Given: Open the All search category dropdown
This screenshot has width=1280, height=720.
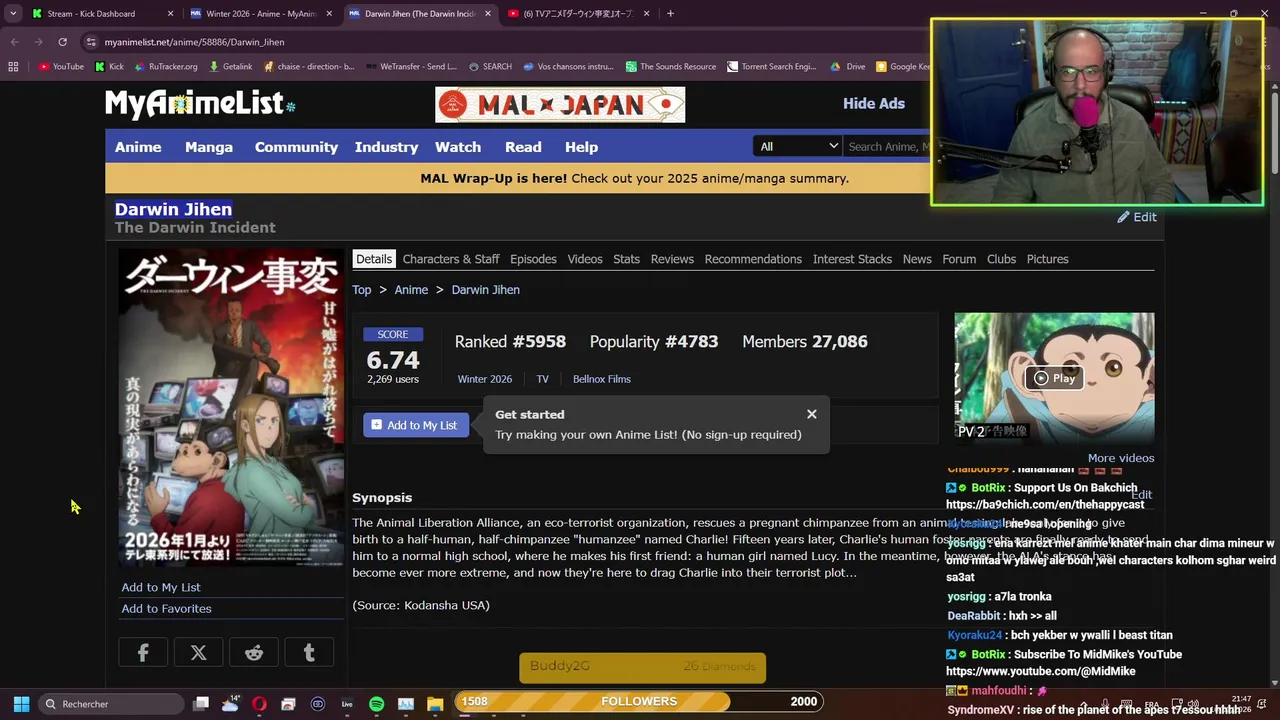Looking at the screenshot, I should point(798,147).
